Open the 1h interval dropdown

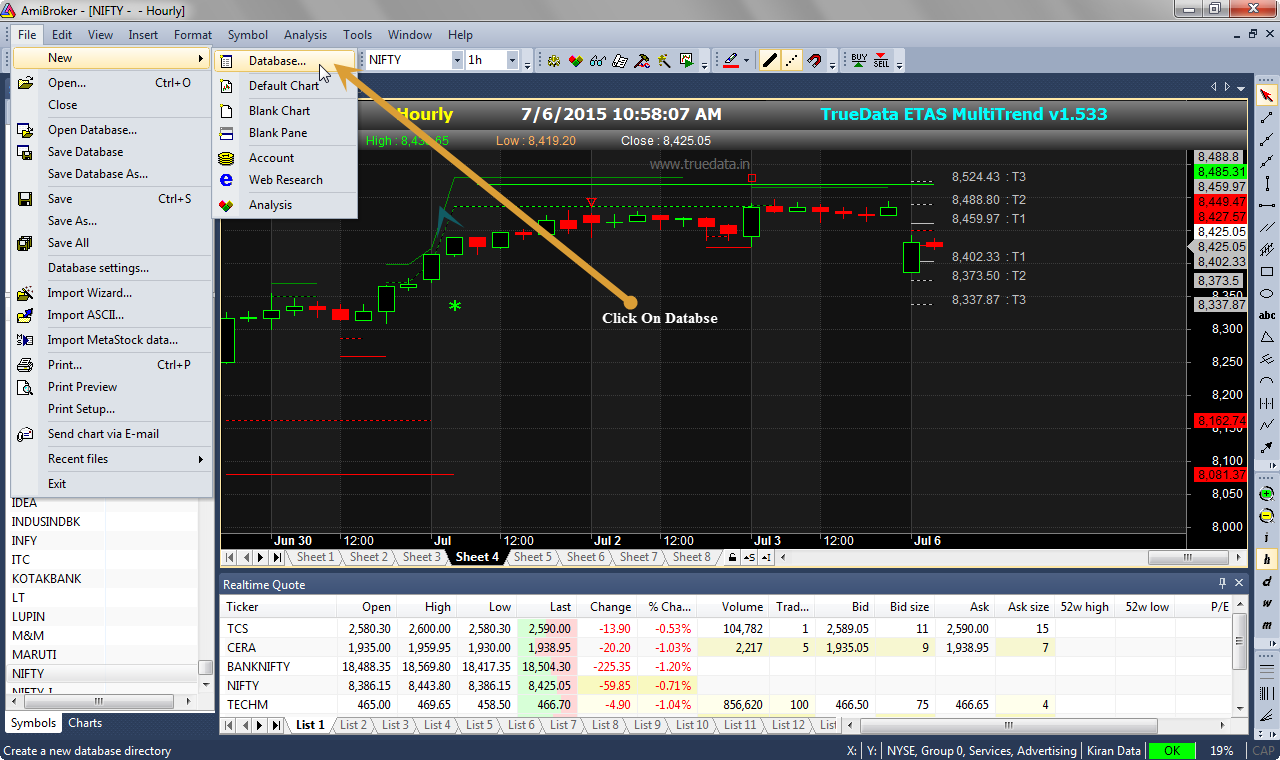[512, 60]
